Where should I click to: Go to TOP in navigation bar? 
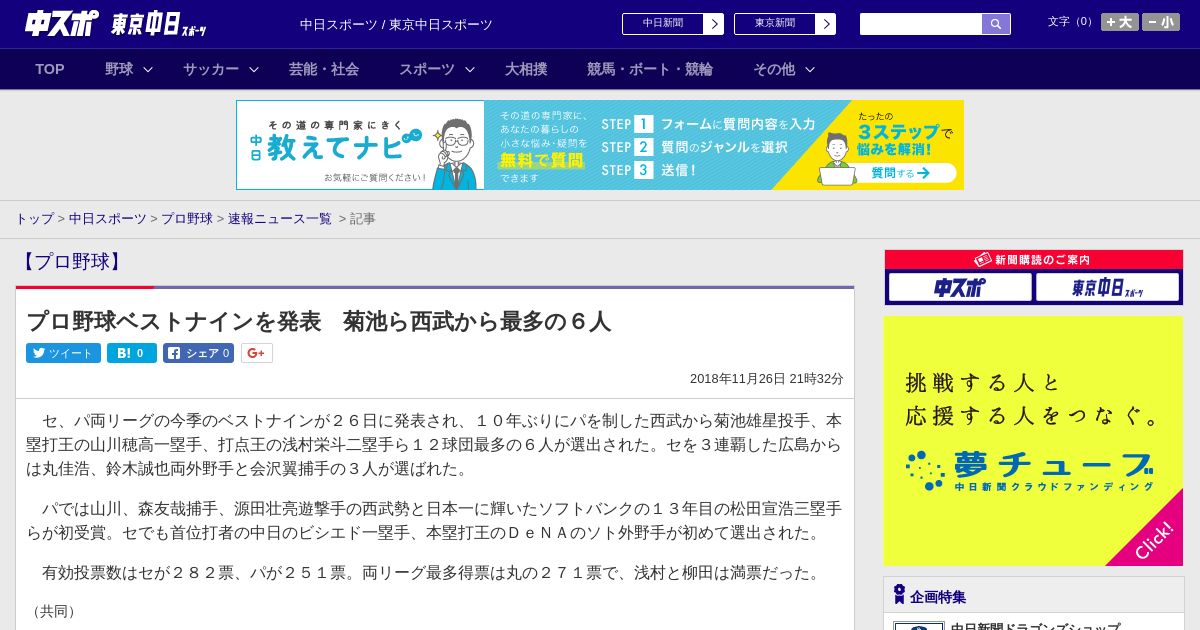click(x=50, y=69)
